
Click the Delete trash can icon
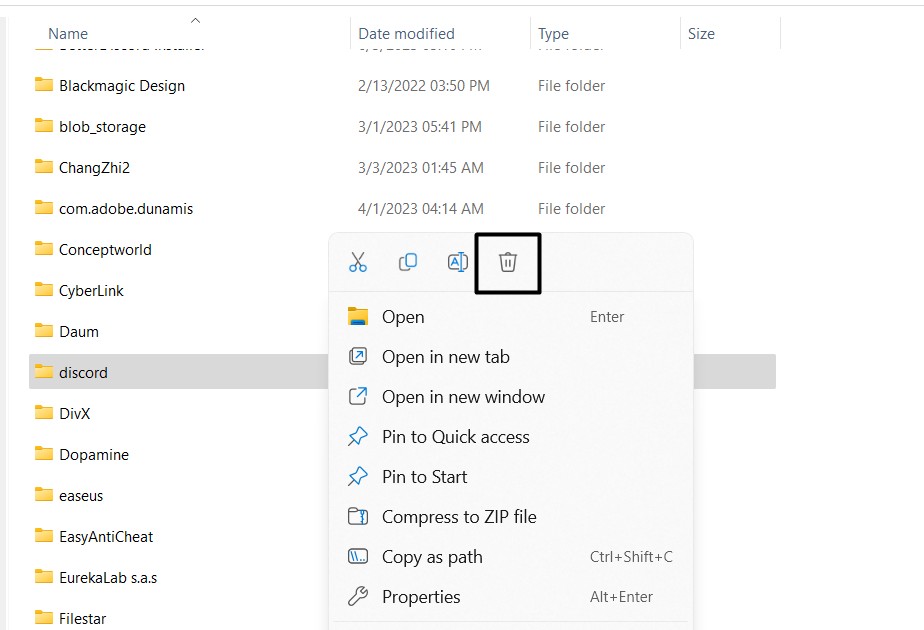[508, 263]
